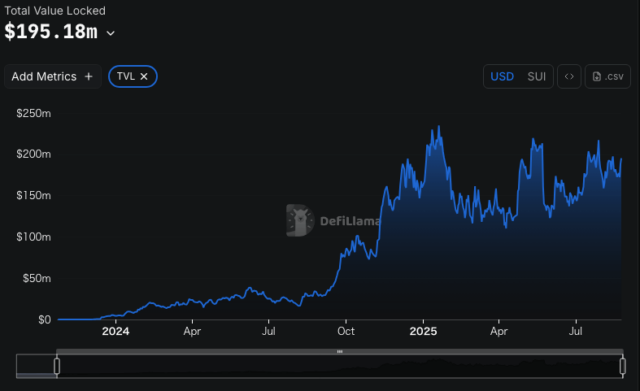Click the $200m y-axis label

pyautogui.click(x=33, y=154)
